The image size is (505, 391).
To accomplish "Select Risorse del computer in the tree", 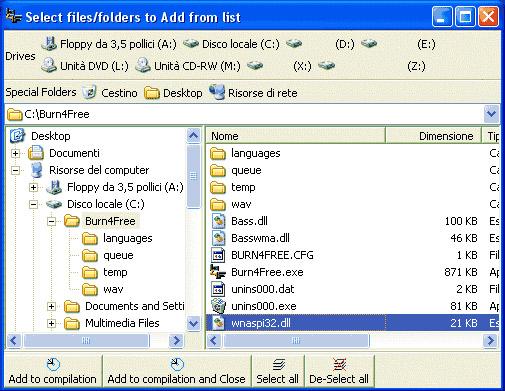I will coord(99,170).
